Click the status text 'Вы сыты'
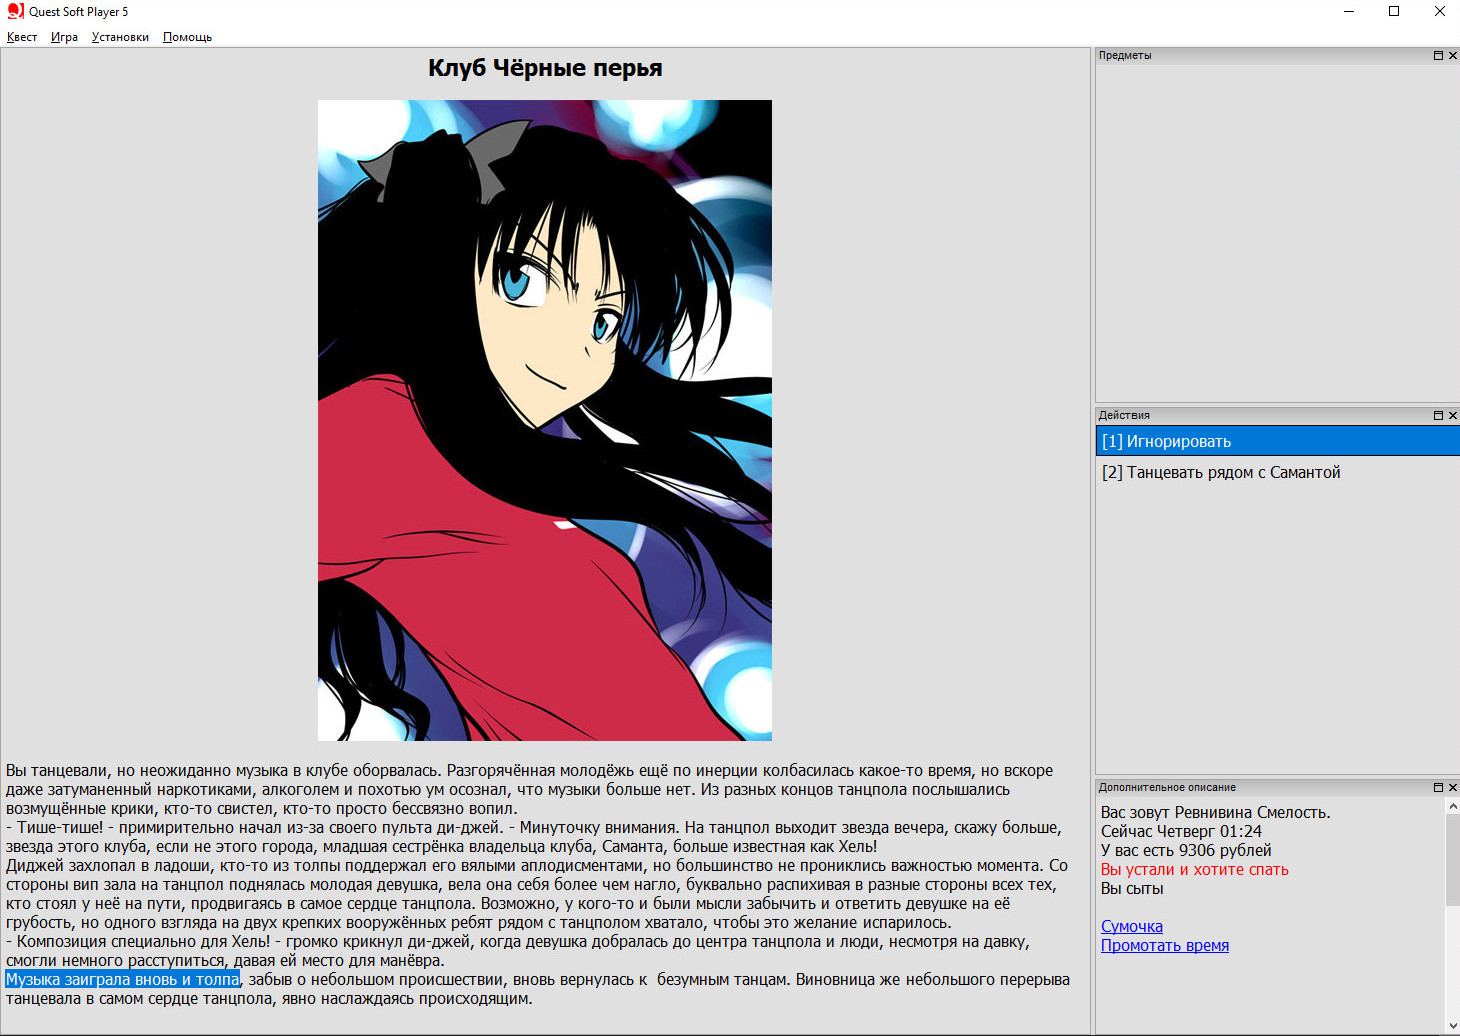This screenshot has height=1036, width=1460. [1132, 888]
